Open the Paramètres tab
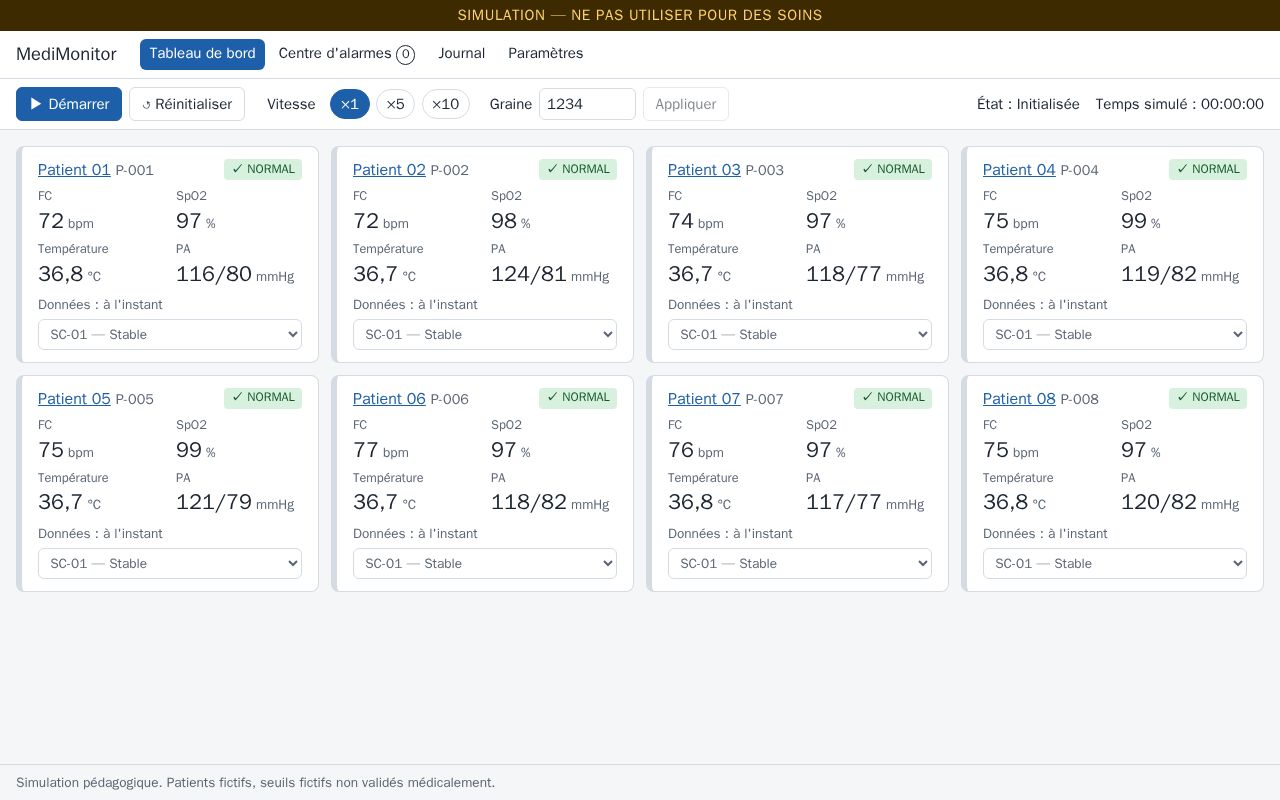Image resolution: width=1280 pixels, height=800 pixels. (x=546, y=54)
